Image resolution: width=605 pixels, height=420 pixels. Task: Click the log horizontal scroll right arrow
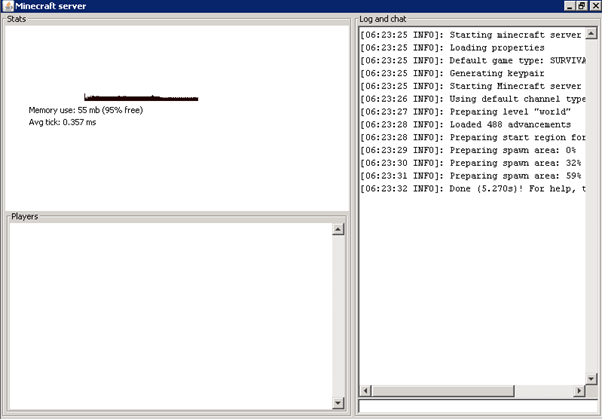point(579,391)
